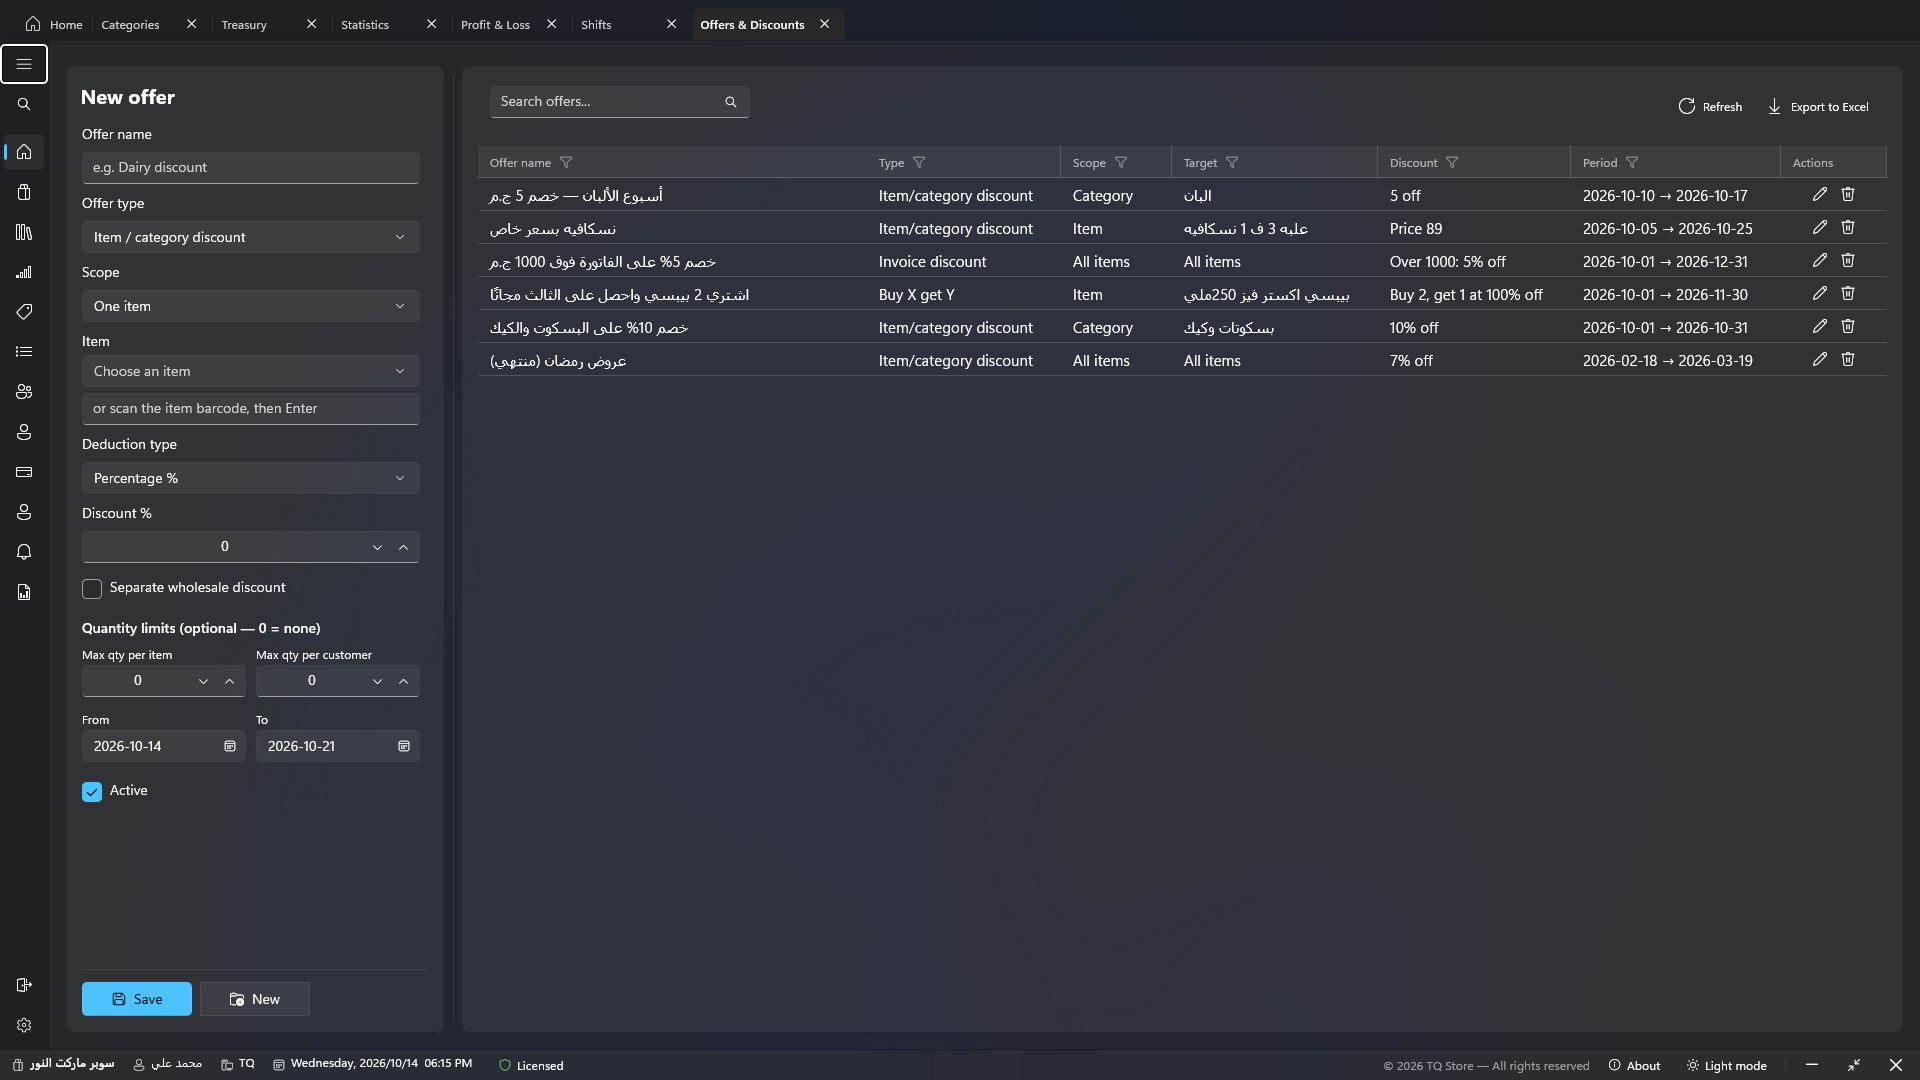The height and width of the screenshot is (1080, 1920).
Task: Increase Max qty per customer value
Action: tap(404, 681)
